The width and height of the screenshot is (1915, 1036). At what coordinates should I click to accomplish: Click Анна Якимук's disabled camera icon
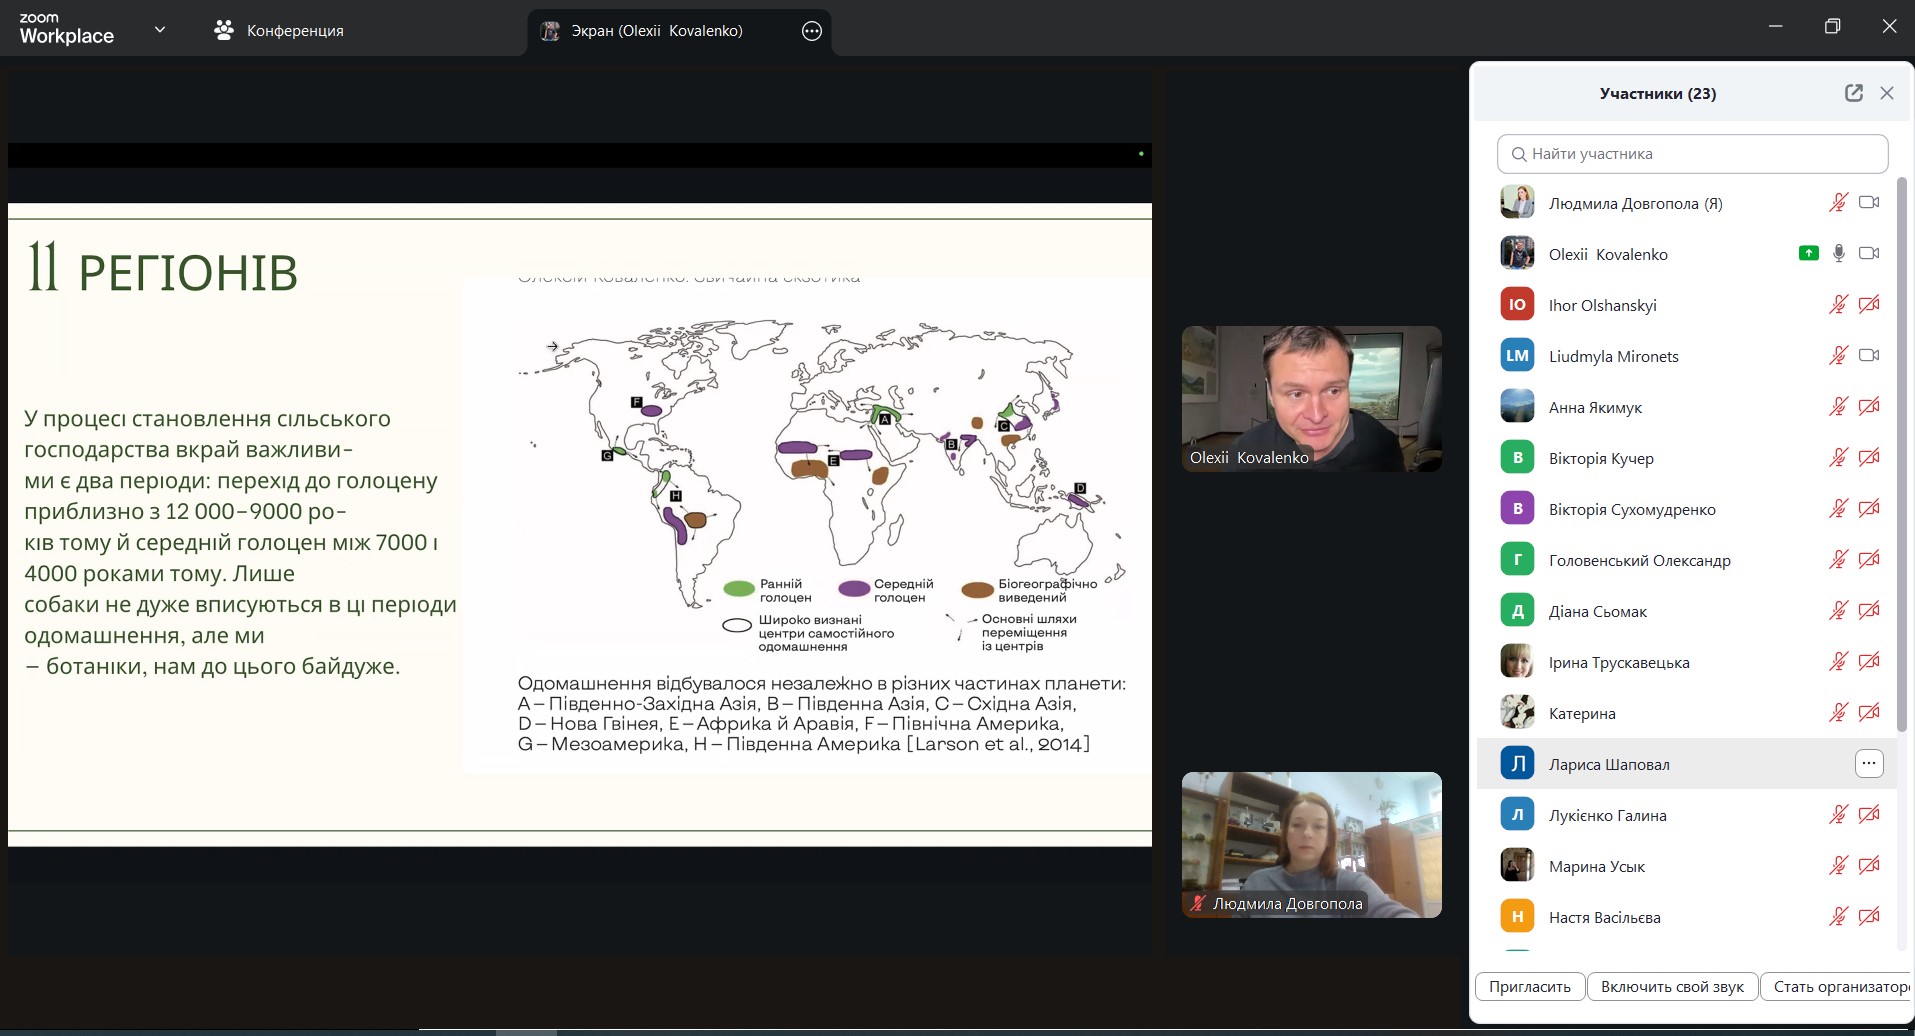point(1868,407)
